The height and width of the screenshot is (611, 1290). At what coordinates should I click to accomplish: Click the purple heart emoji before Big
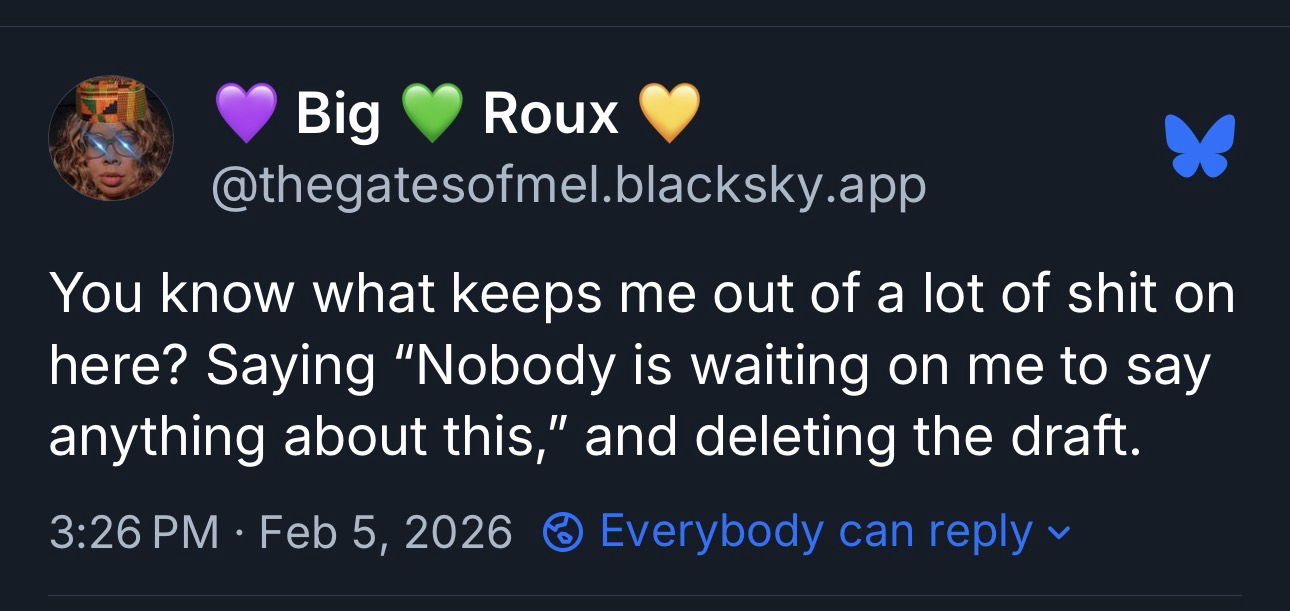pyautogui.click(x=245, y=112)
